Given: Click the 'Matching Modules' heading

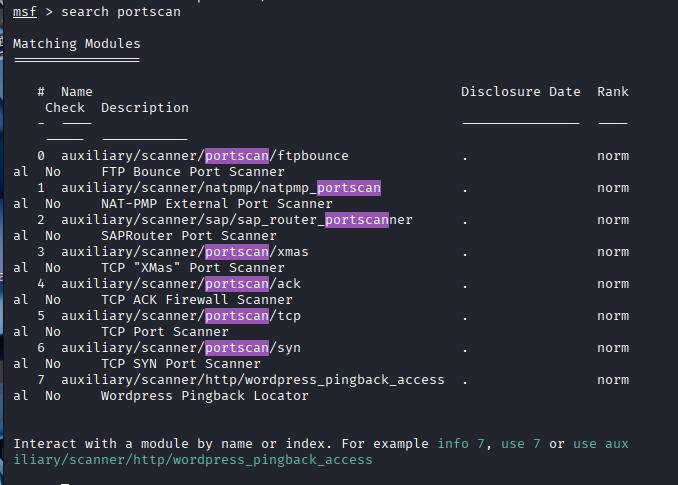Looking at the screenshot, I should (76, 44).
